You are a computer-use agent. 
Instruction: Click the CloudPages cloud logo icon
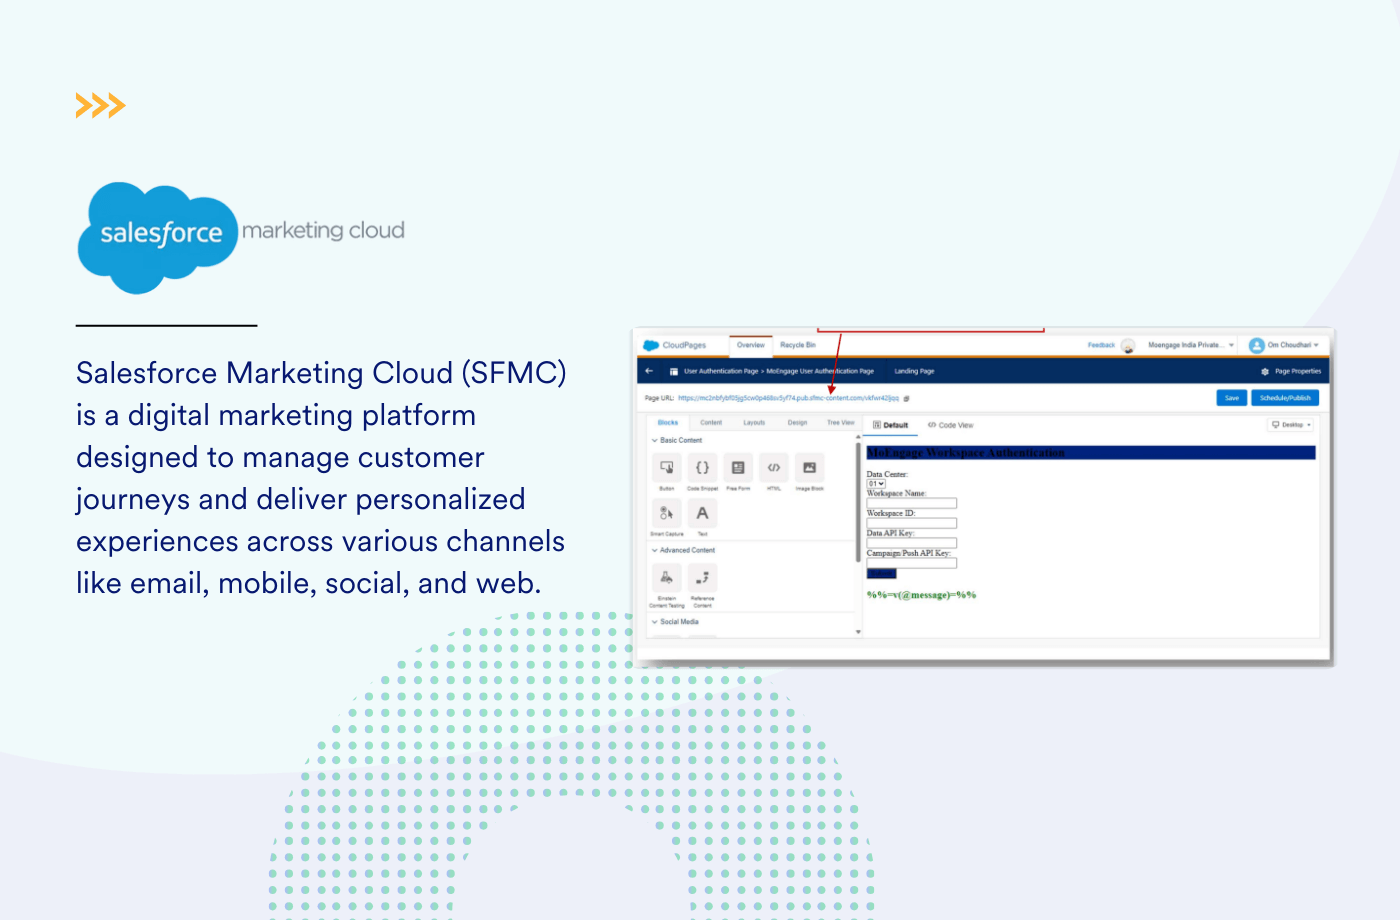tap(651, 345)
